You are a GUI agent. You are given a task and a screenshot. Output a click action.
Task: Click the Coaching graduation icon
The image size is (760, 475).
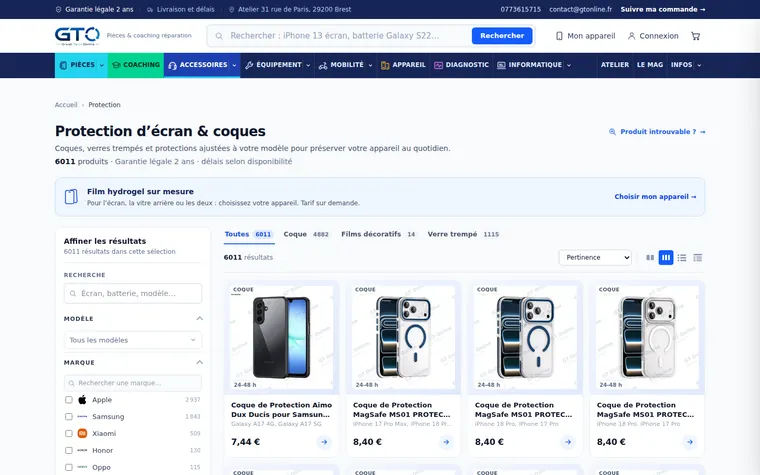[116, 65]
